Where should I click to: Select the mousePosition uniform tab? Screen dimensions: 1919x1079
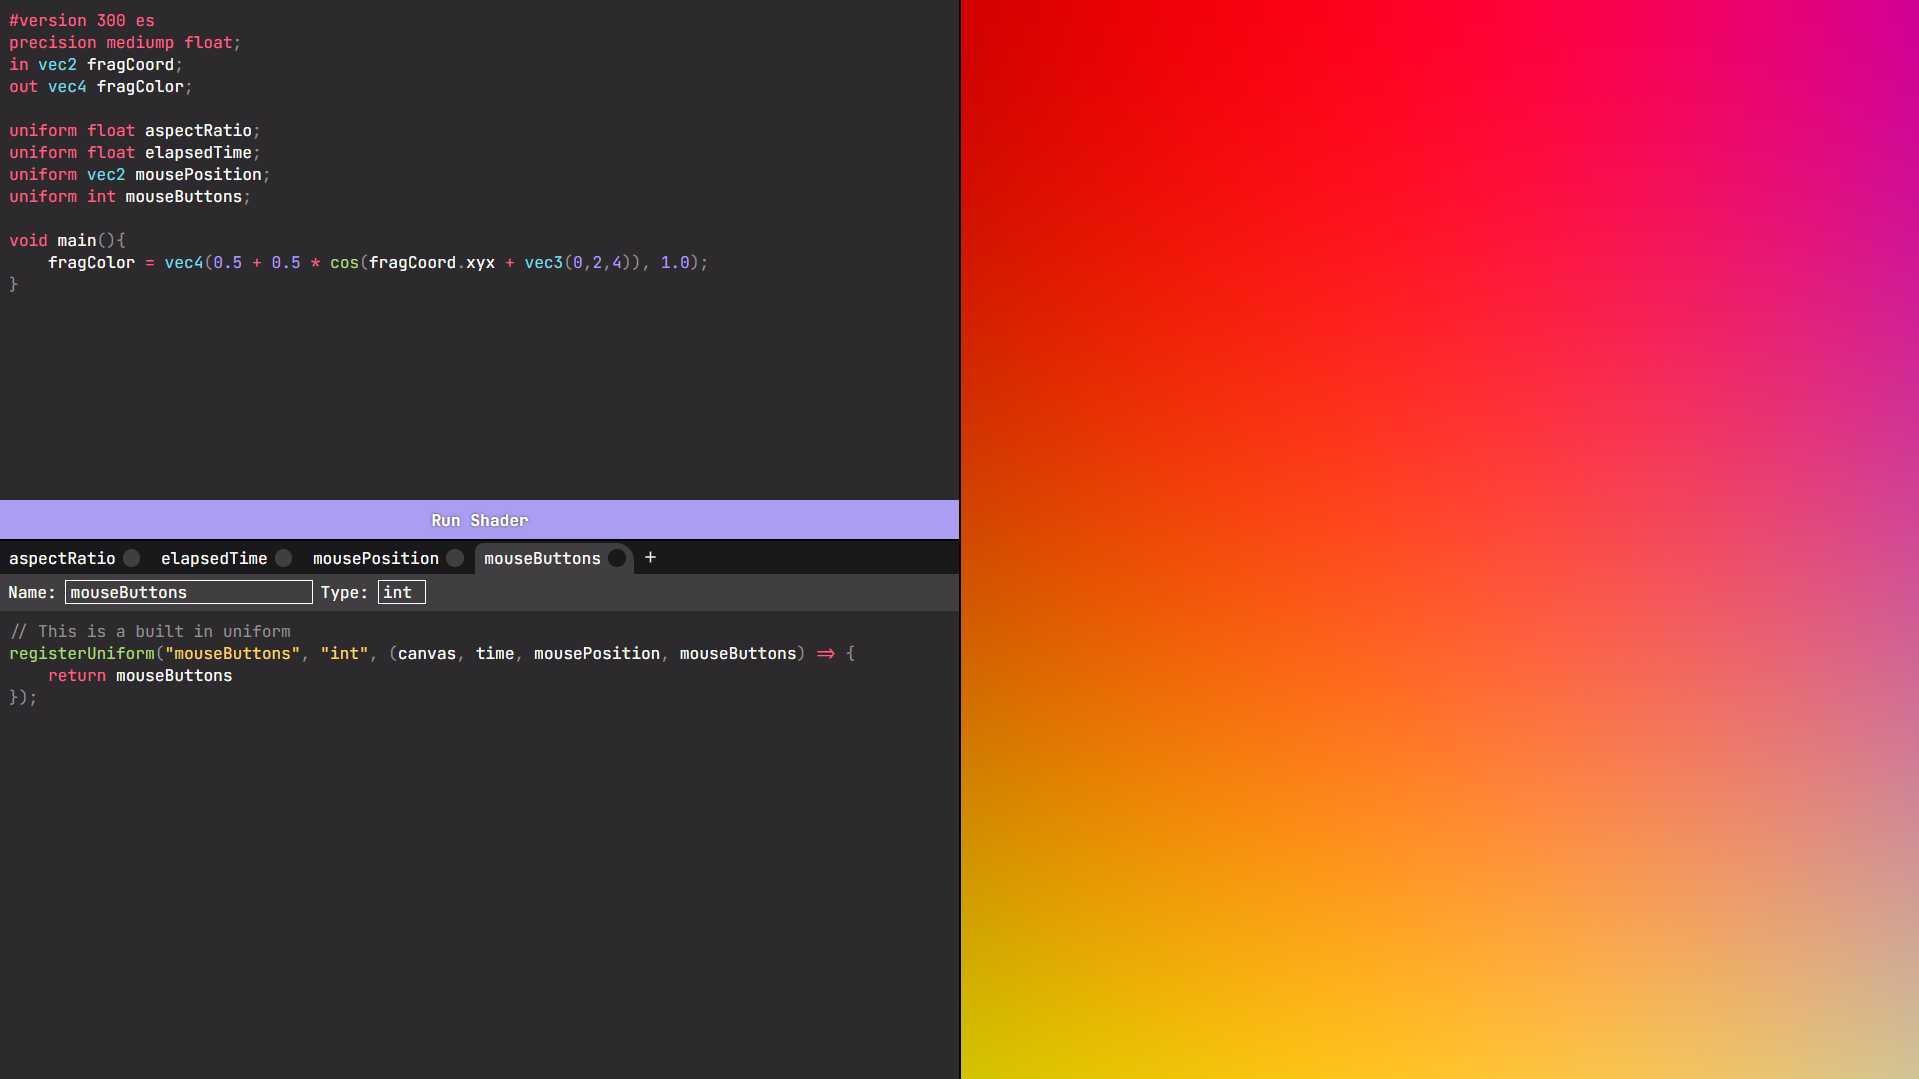tap(375, 558)
